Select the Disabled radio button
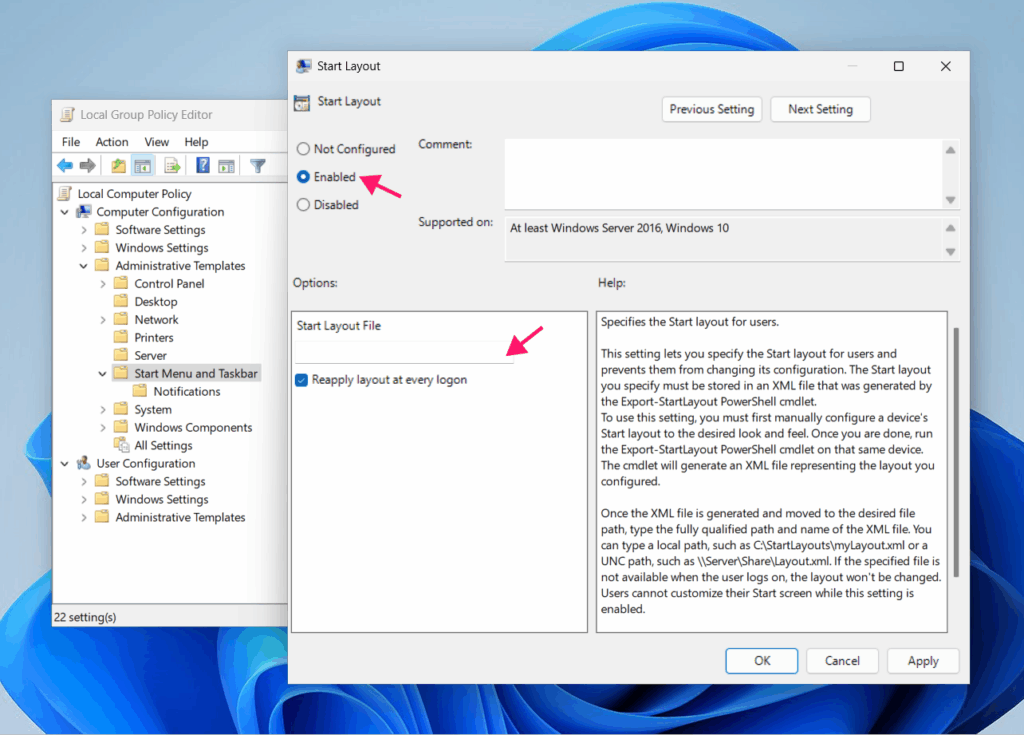1024x735 pixels. click(303, 205)
